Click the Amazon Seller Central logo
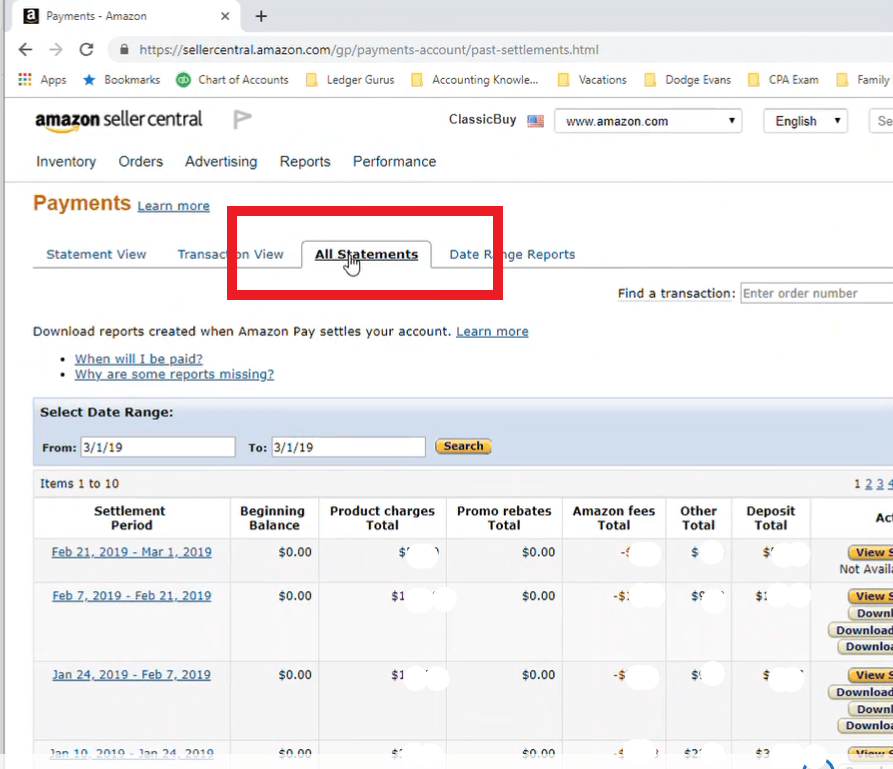 pyautogui.click(x=118, y=120)
